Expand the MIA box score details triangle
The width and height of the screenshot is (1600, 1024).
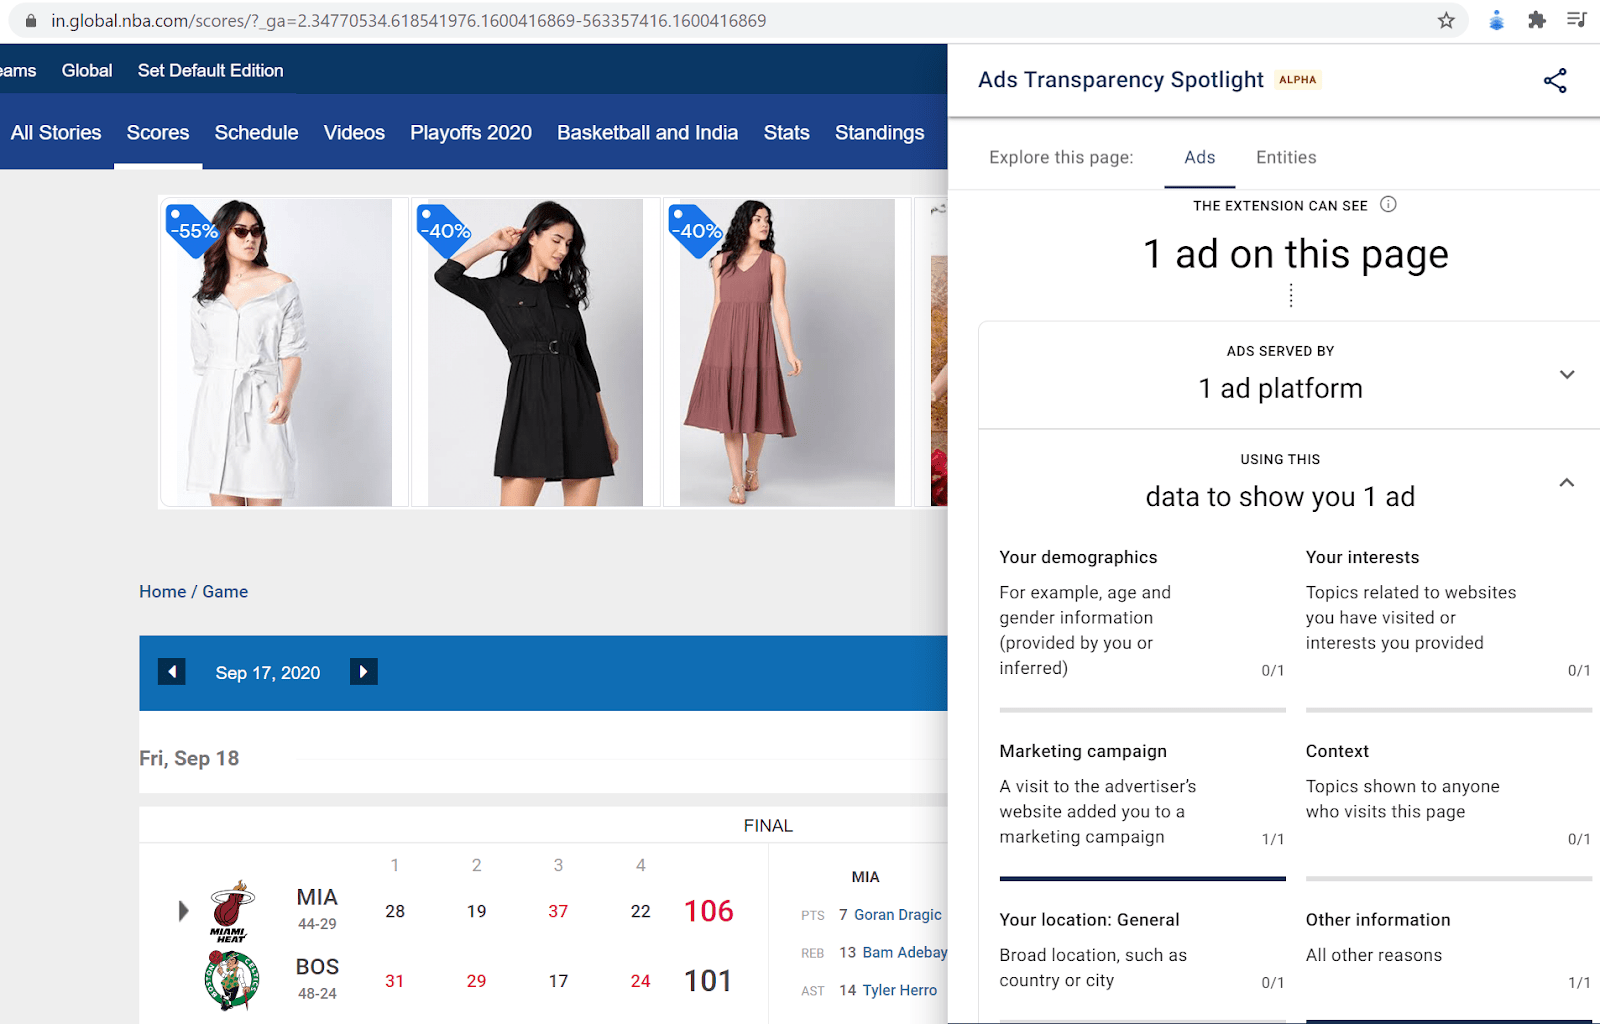coord(183,910)
